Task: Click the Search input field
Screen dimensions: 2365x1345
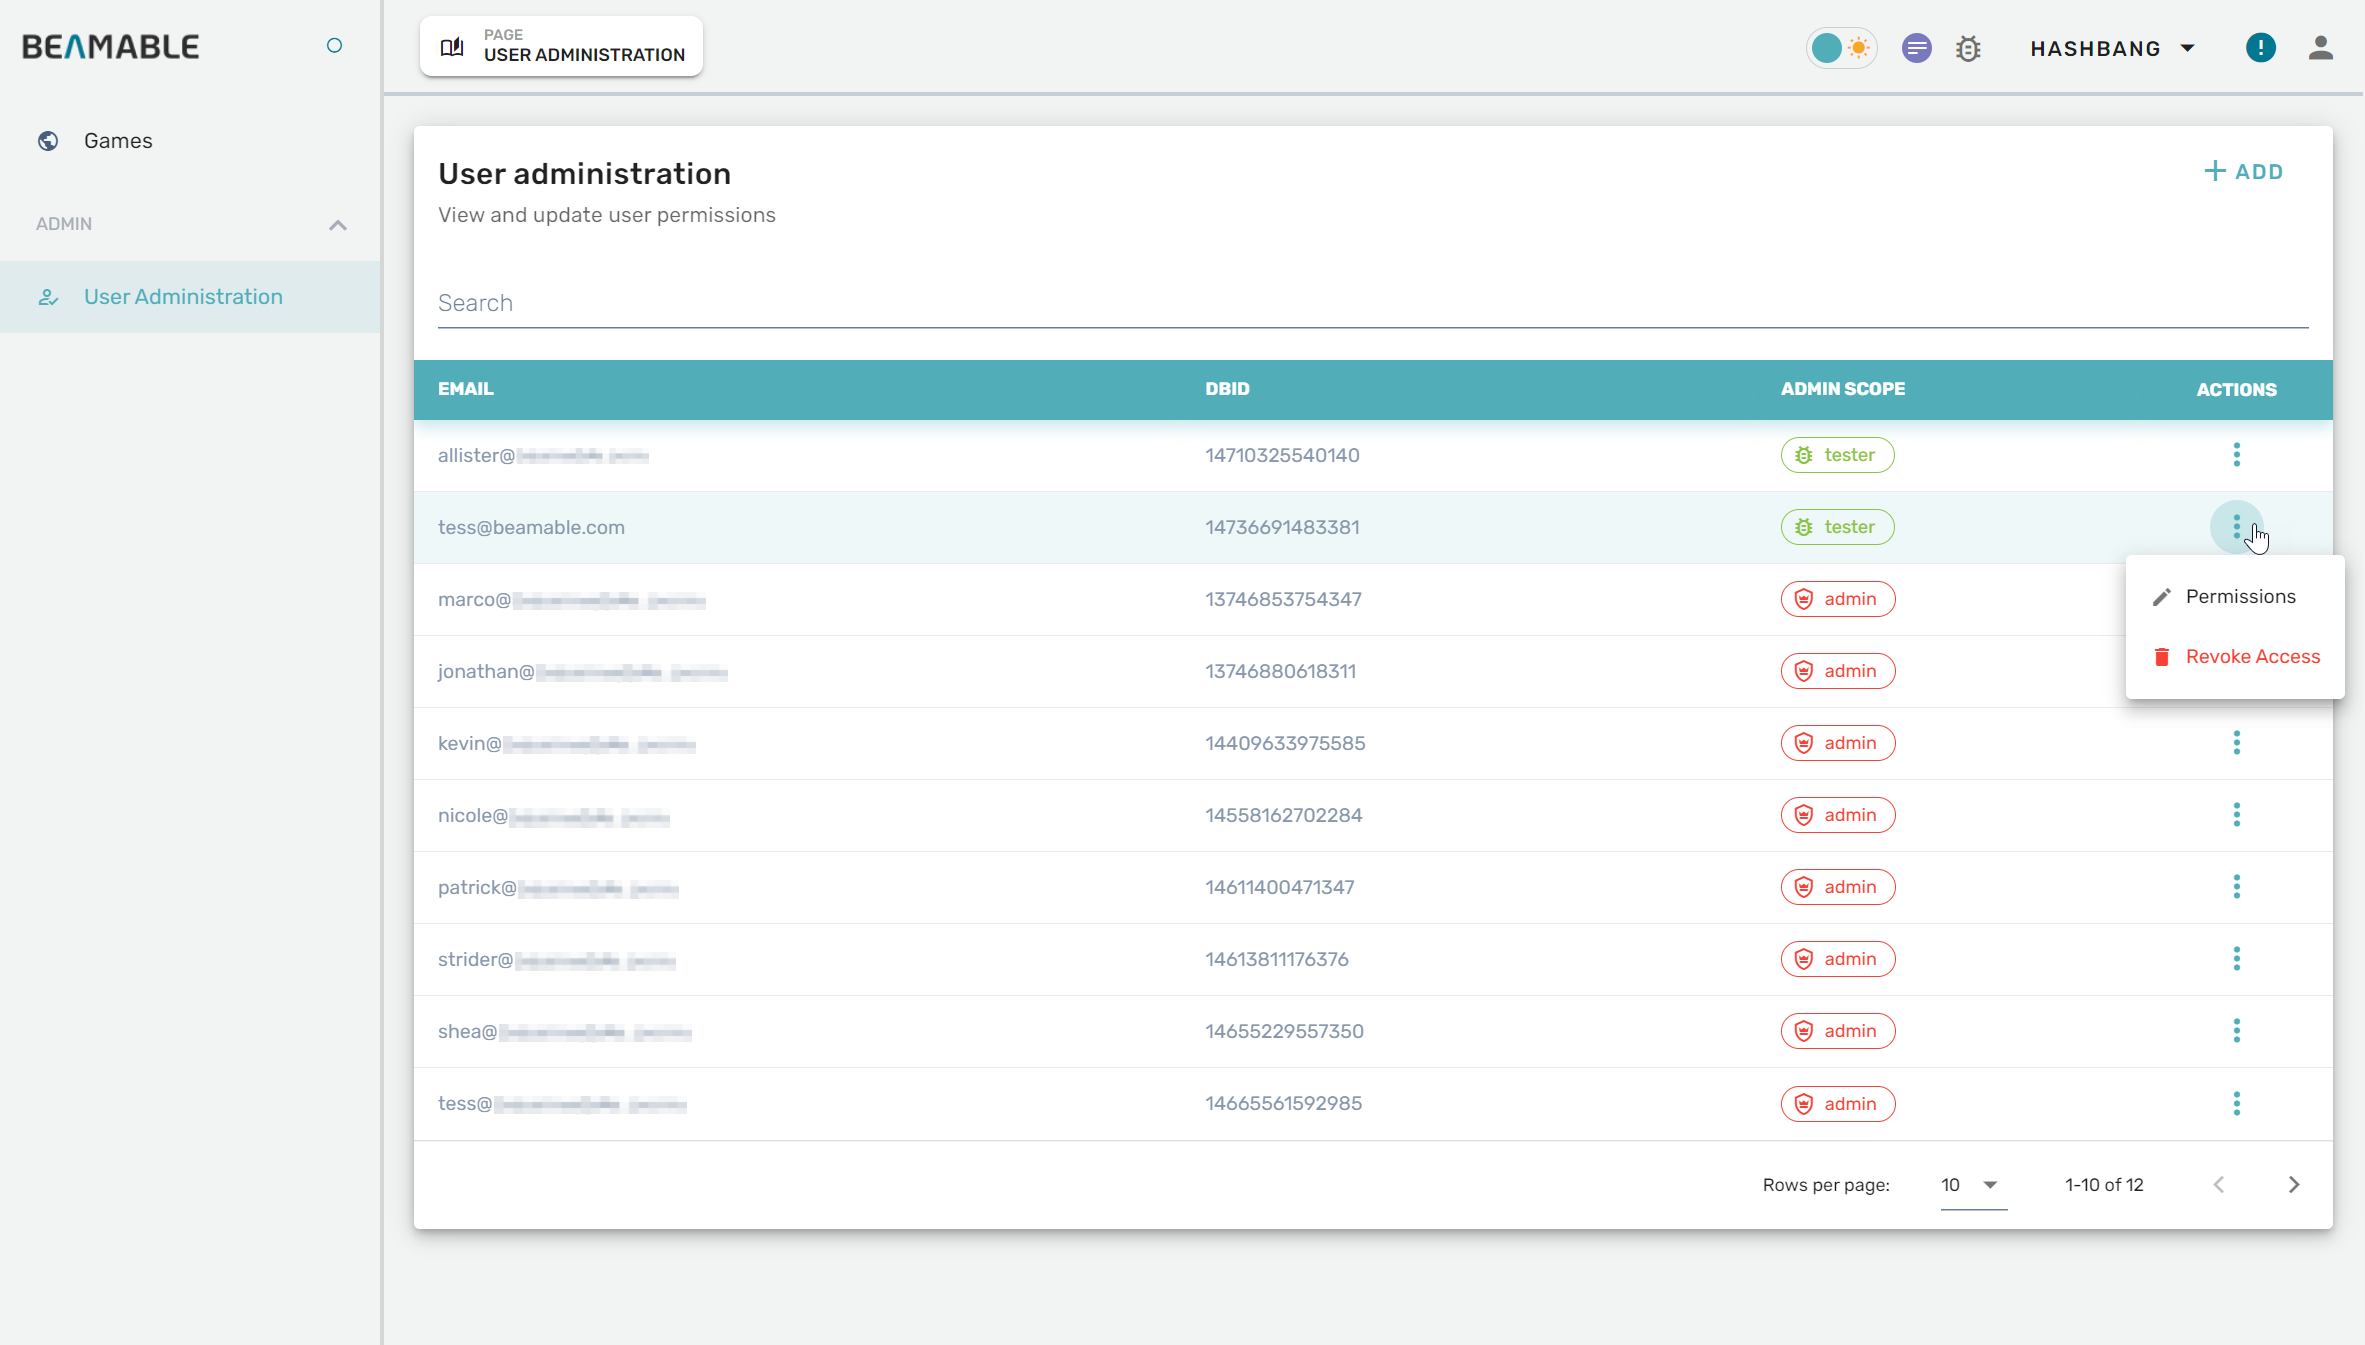Action: click(1372, 303)
